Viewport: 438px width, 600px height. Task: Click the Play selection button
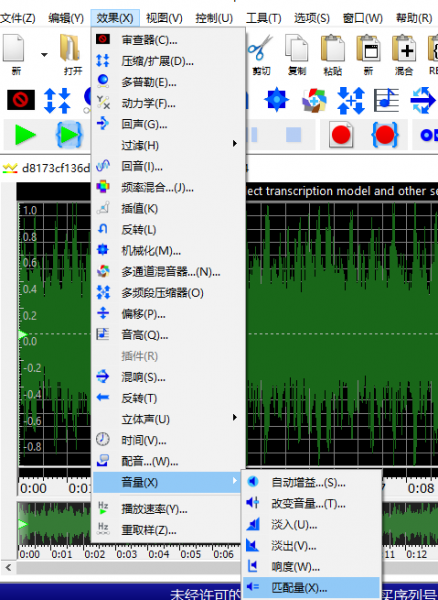(x=69, y=135)
